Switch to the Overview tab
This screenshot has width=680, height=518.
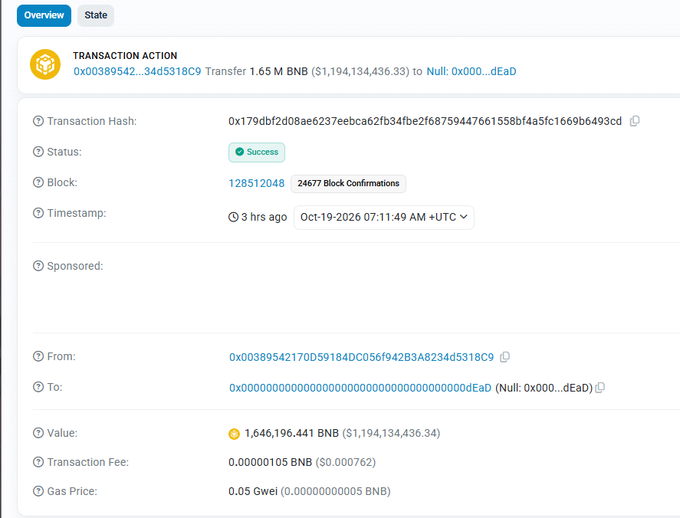click(x=44, y=16)
